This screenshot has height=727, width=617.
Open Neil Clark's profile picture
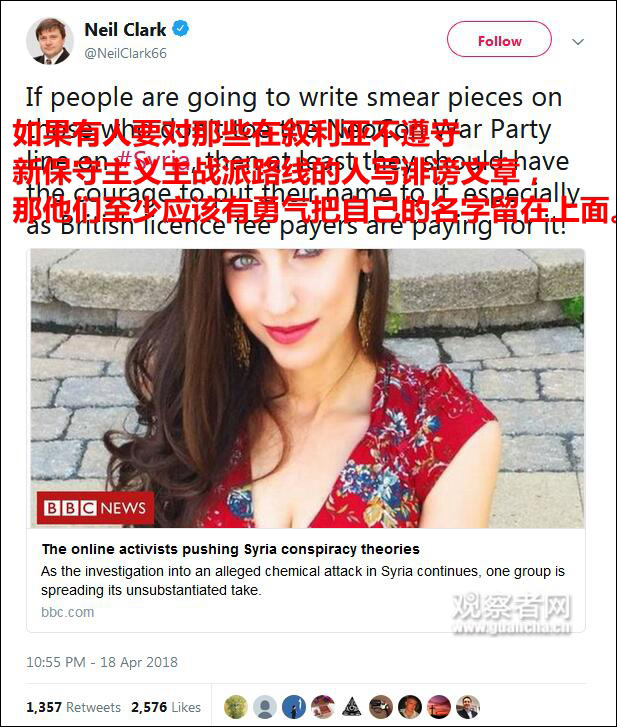[50, 41]
